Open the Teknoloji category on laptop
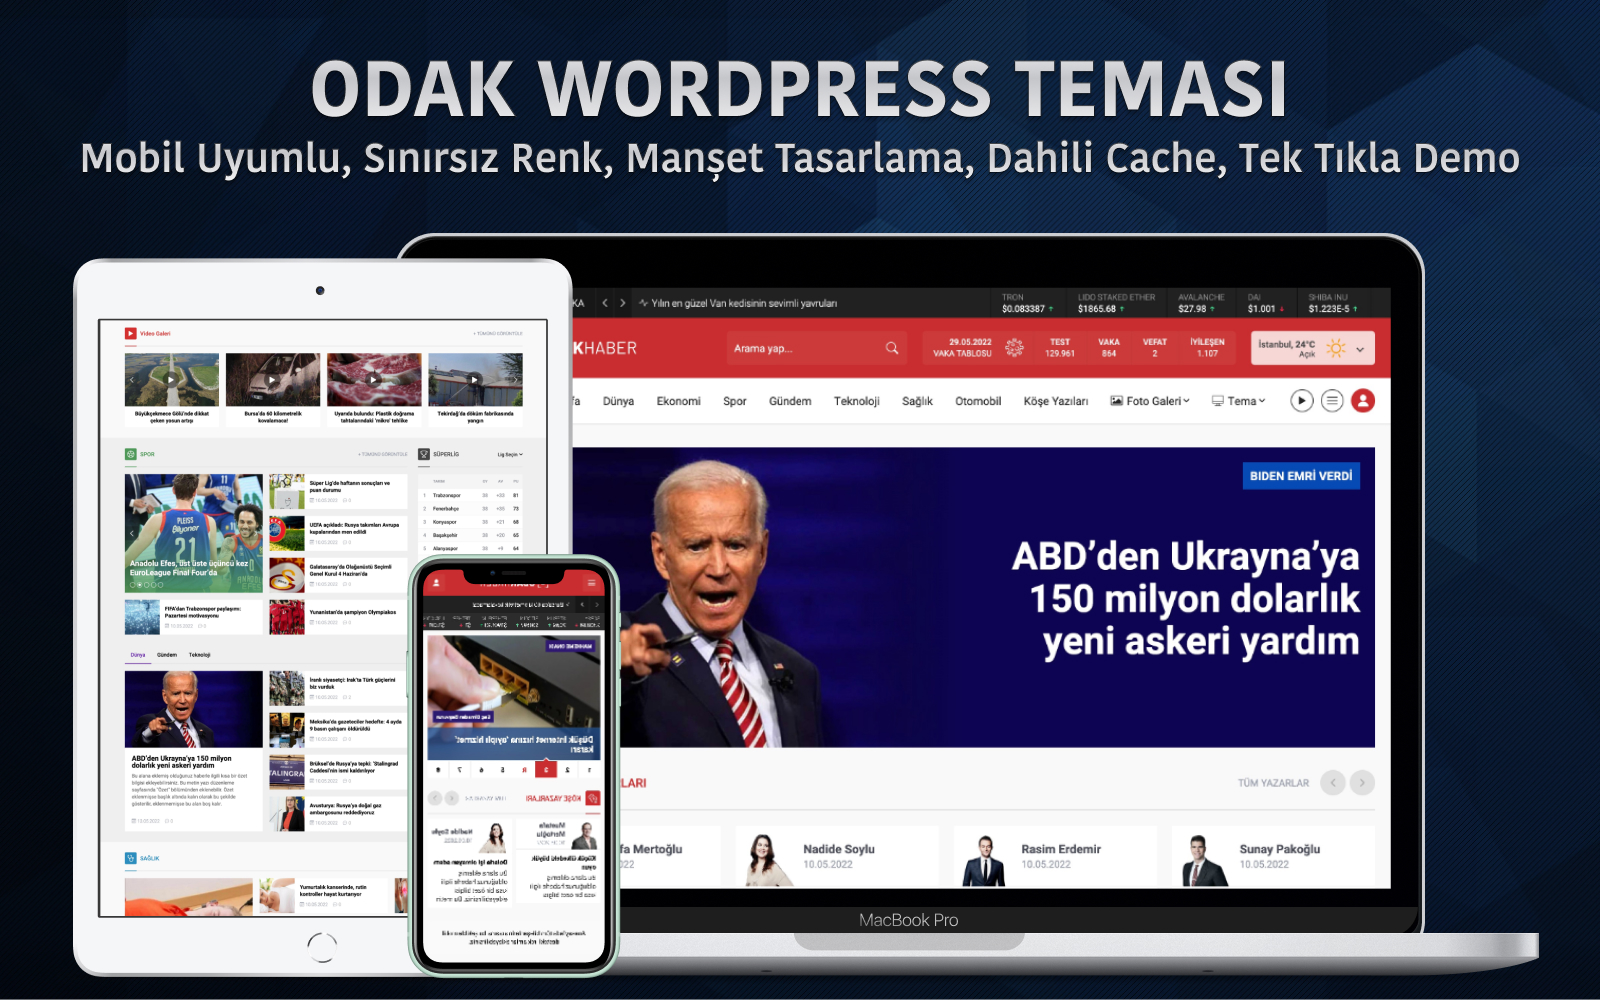1600x1000 pixels. [x=857, y=401]
